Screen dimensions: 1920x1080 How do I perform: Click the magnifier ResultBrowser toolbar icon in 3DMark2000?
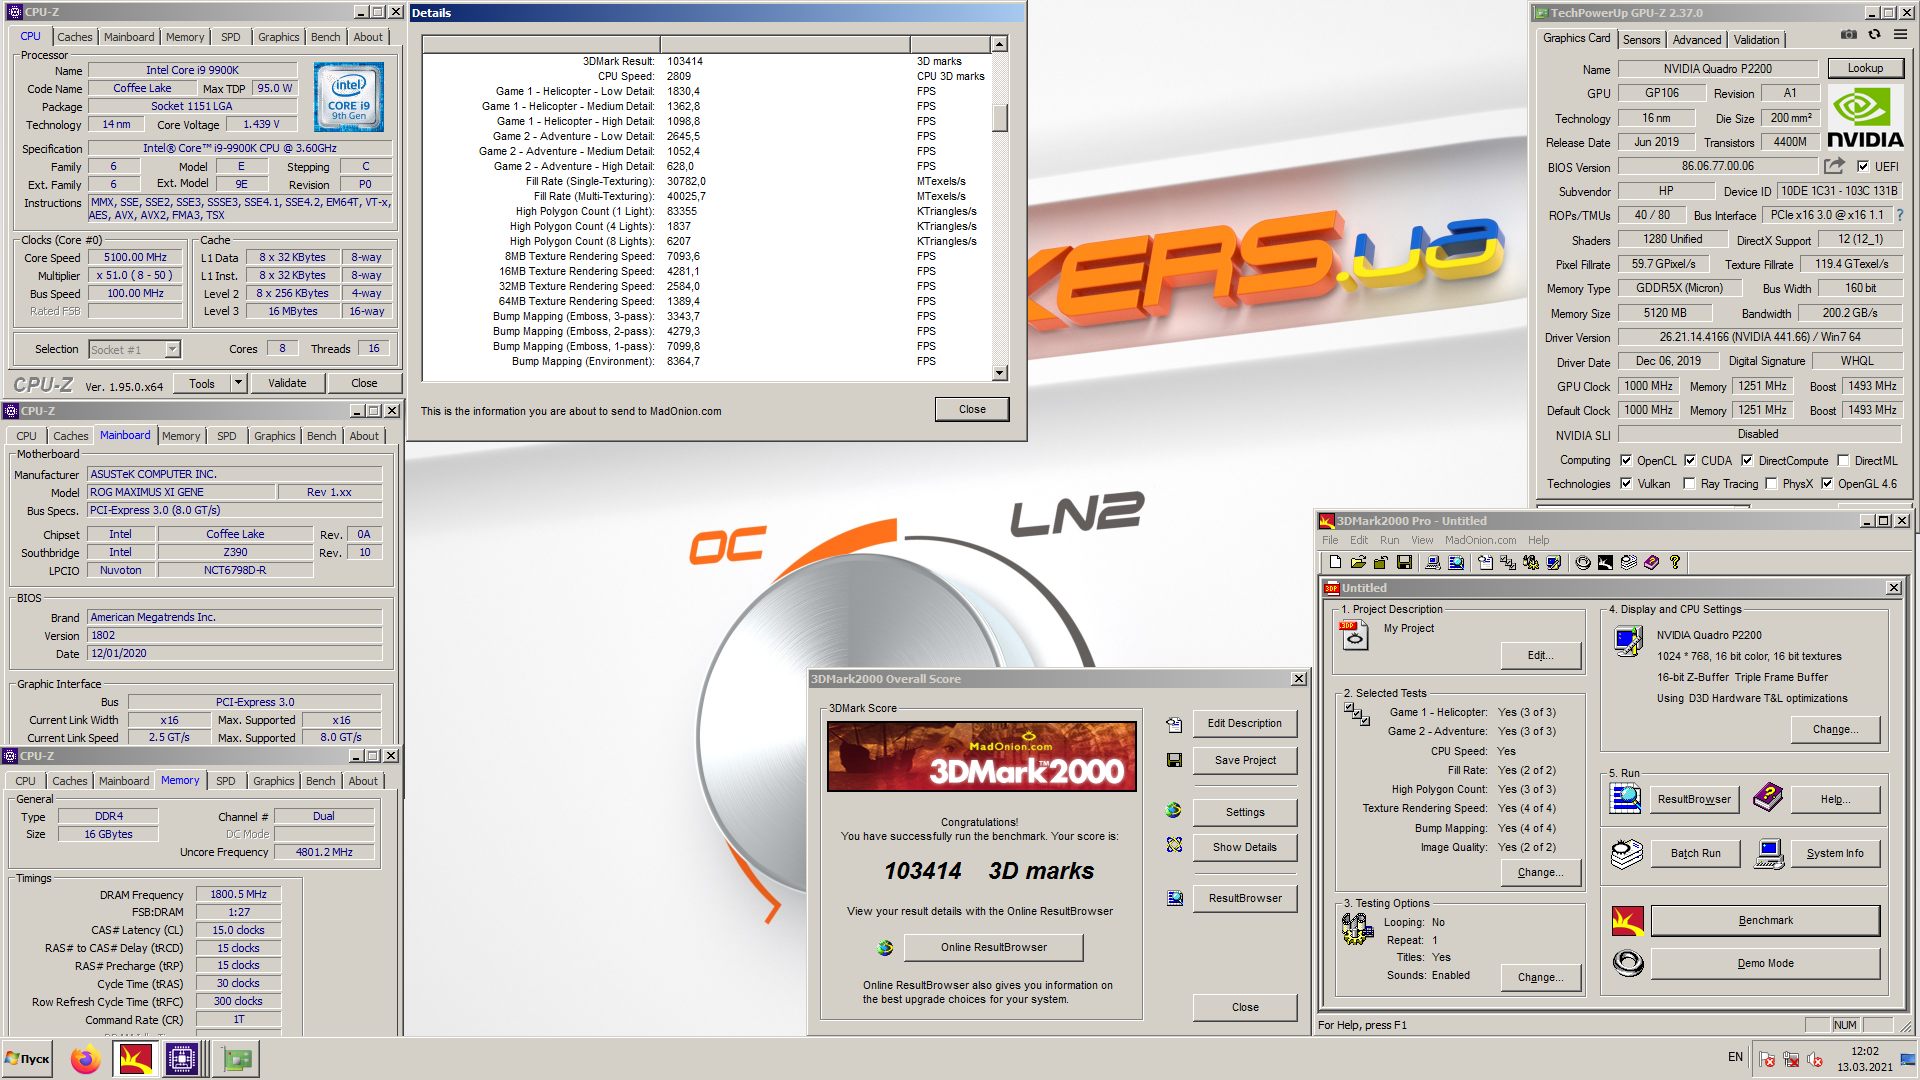(x=1456, y=563)
